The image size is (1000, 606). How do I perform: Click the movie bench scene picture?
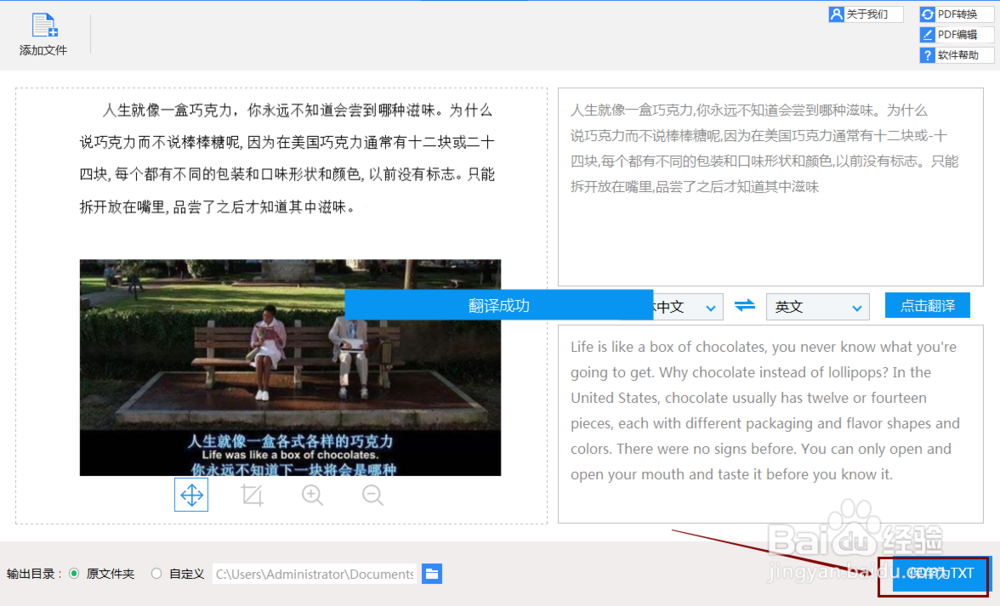pyautogui.click(x=290, y=367)
